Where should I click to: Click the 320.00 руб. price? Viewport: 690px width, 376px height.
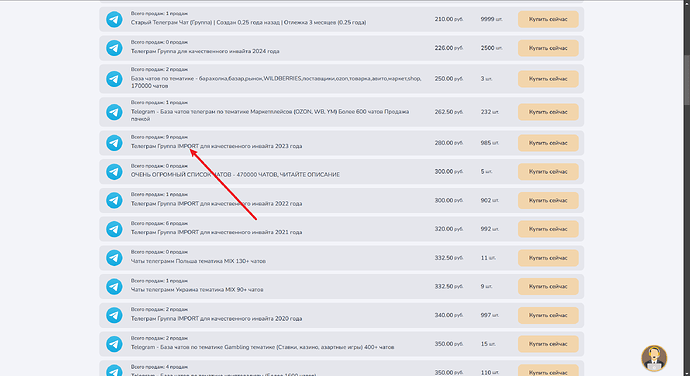point(449,229)
